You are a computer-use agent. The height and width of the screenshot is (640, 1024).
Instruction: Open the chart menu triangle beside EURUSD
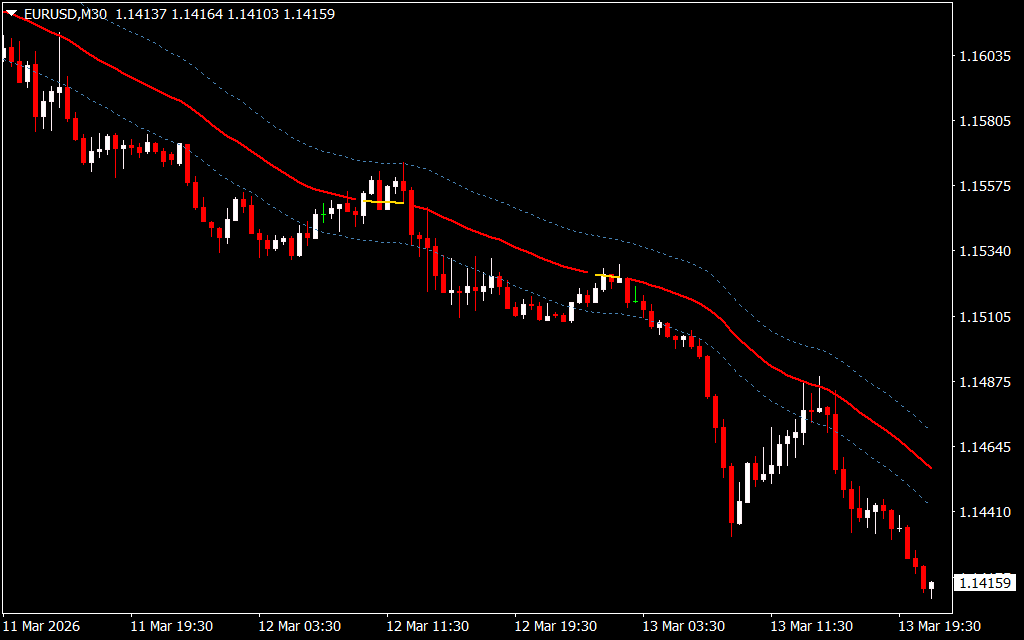[x=11, y=14]
